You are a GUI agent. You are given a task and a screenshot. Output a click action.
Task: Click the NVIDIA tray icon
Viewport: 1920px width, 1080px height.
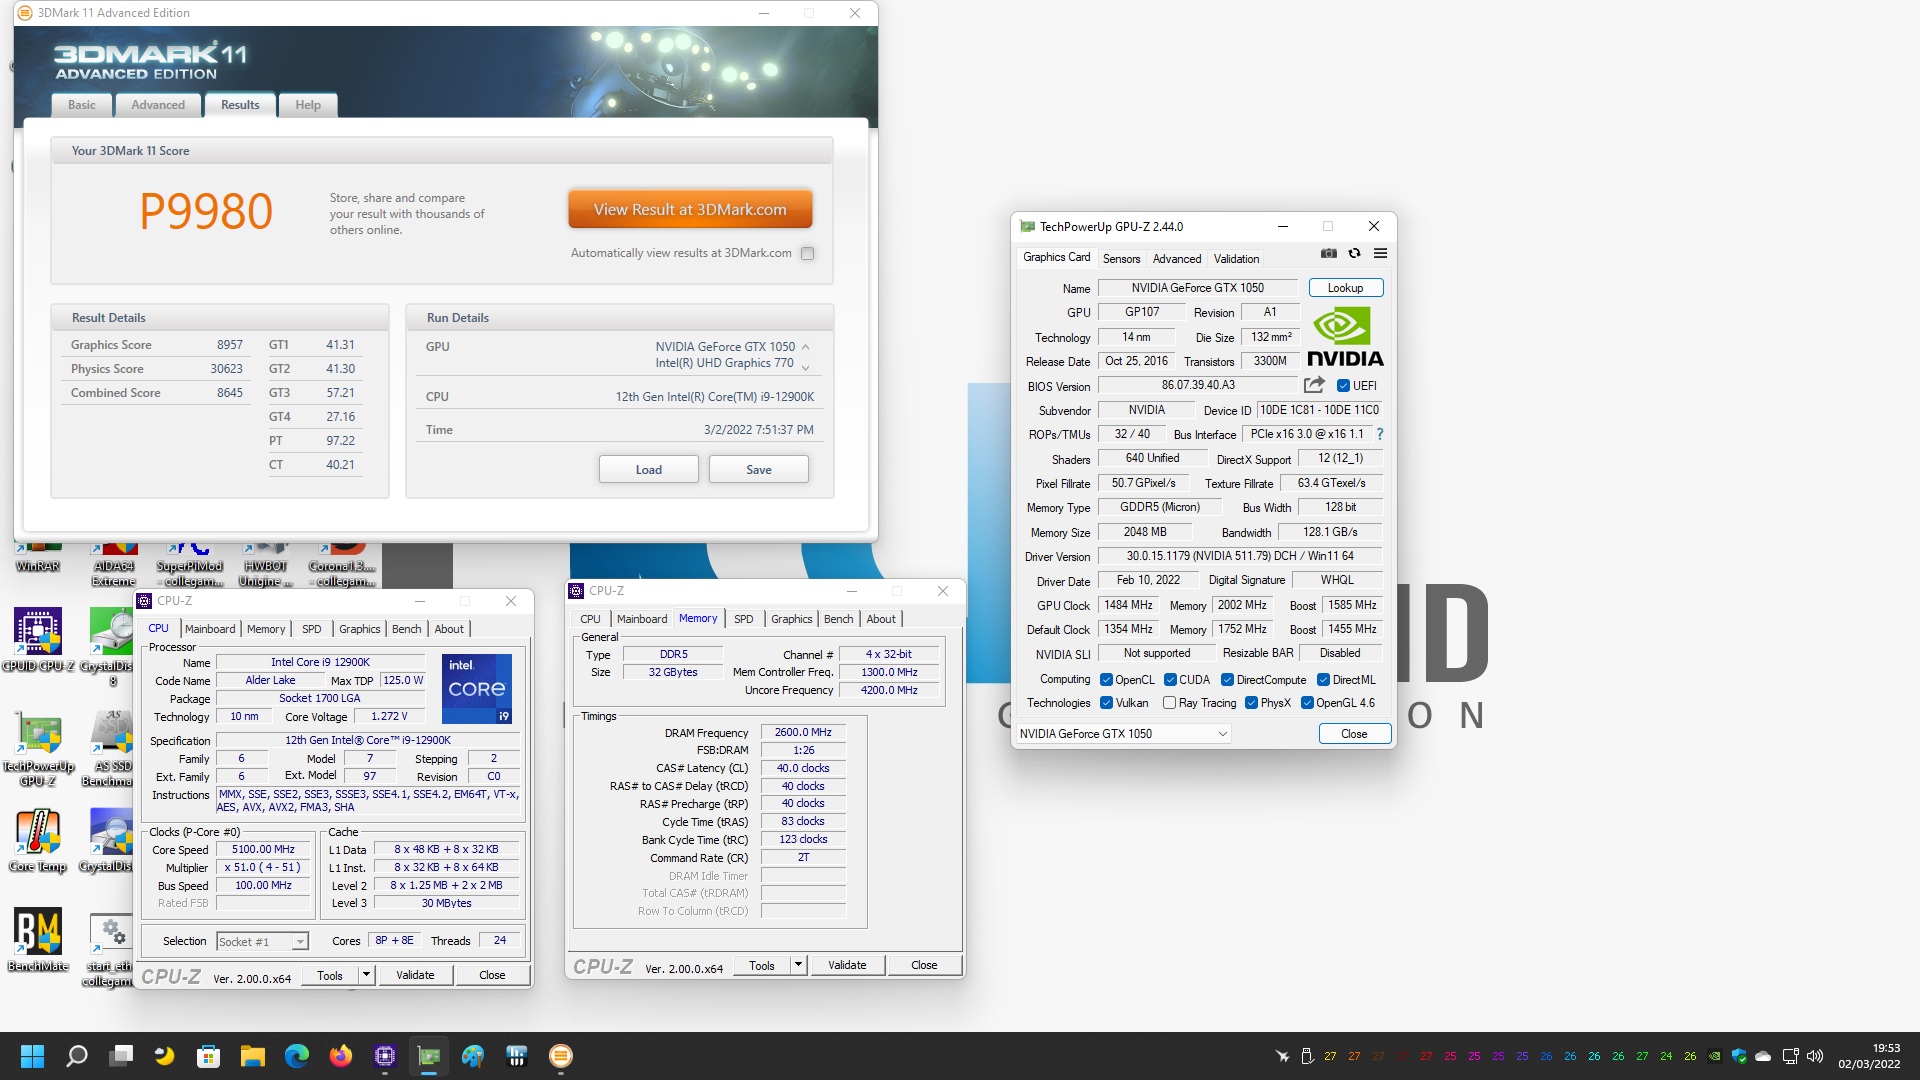click(1714, 1056)
